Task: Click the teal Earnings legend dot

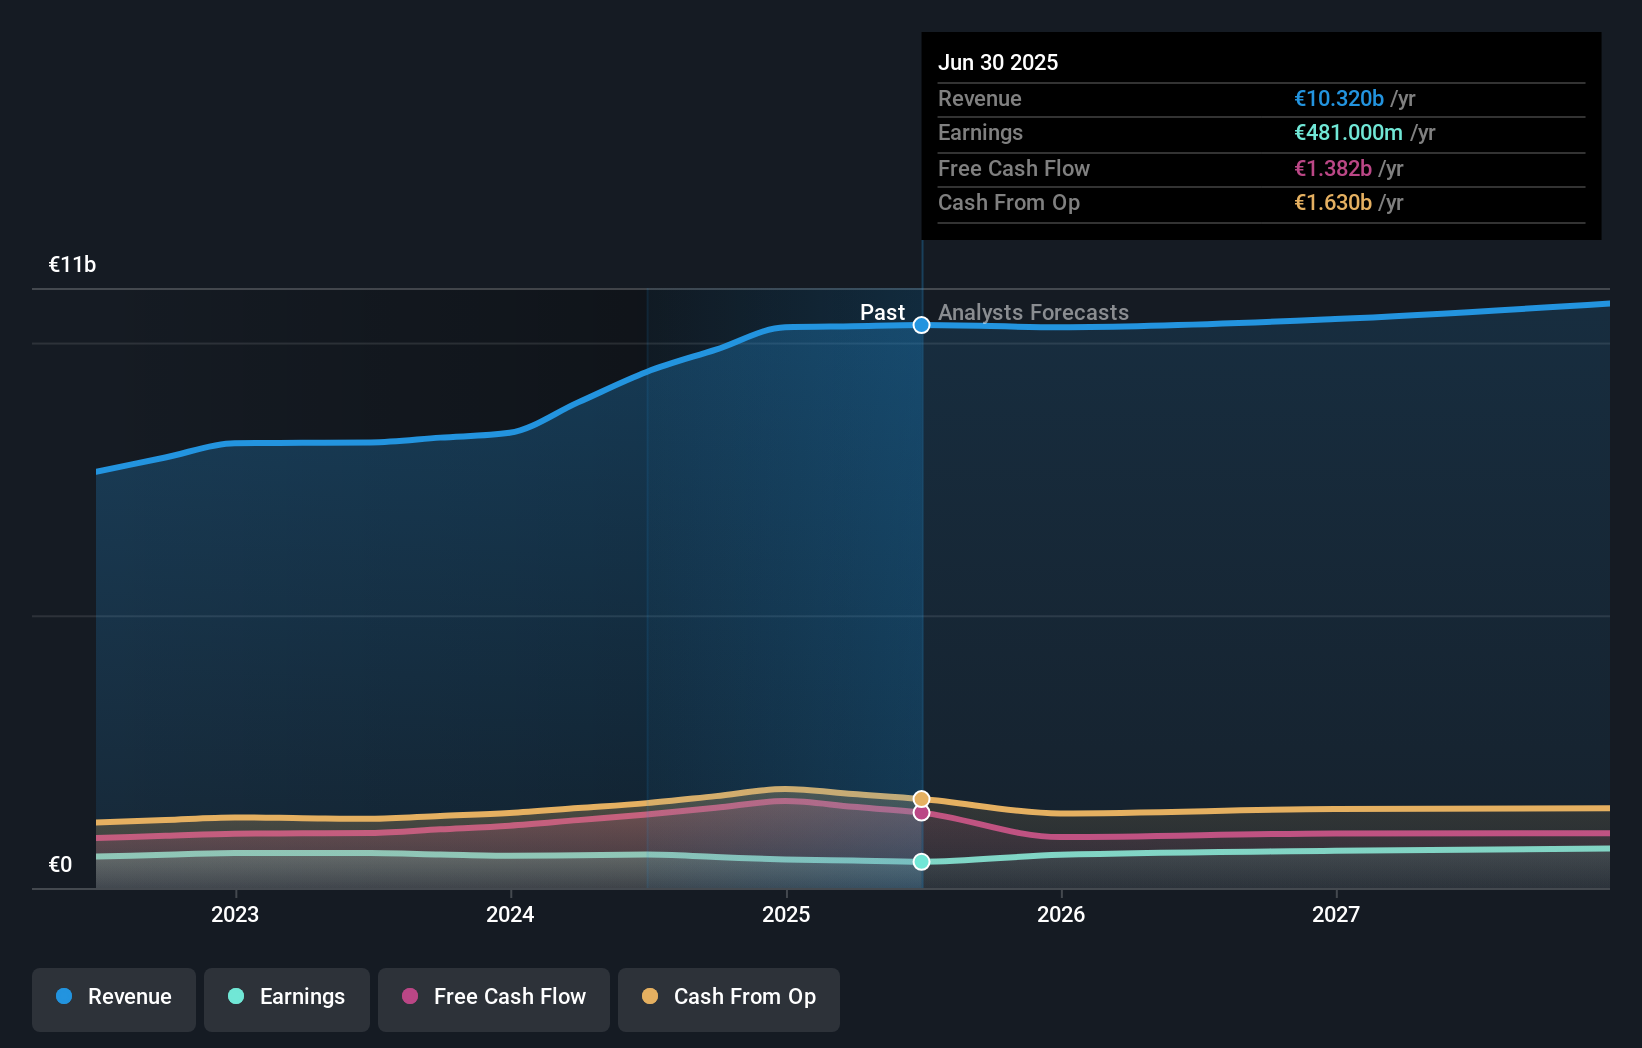Action: (234, 997)
